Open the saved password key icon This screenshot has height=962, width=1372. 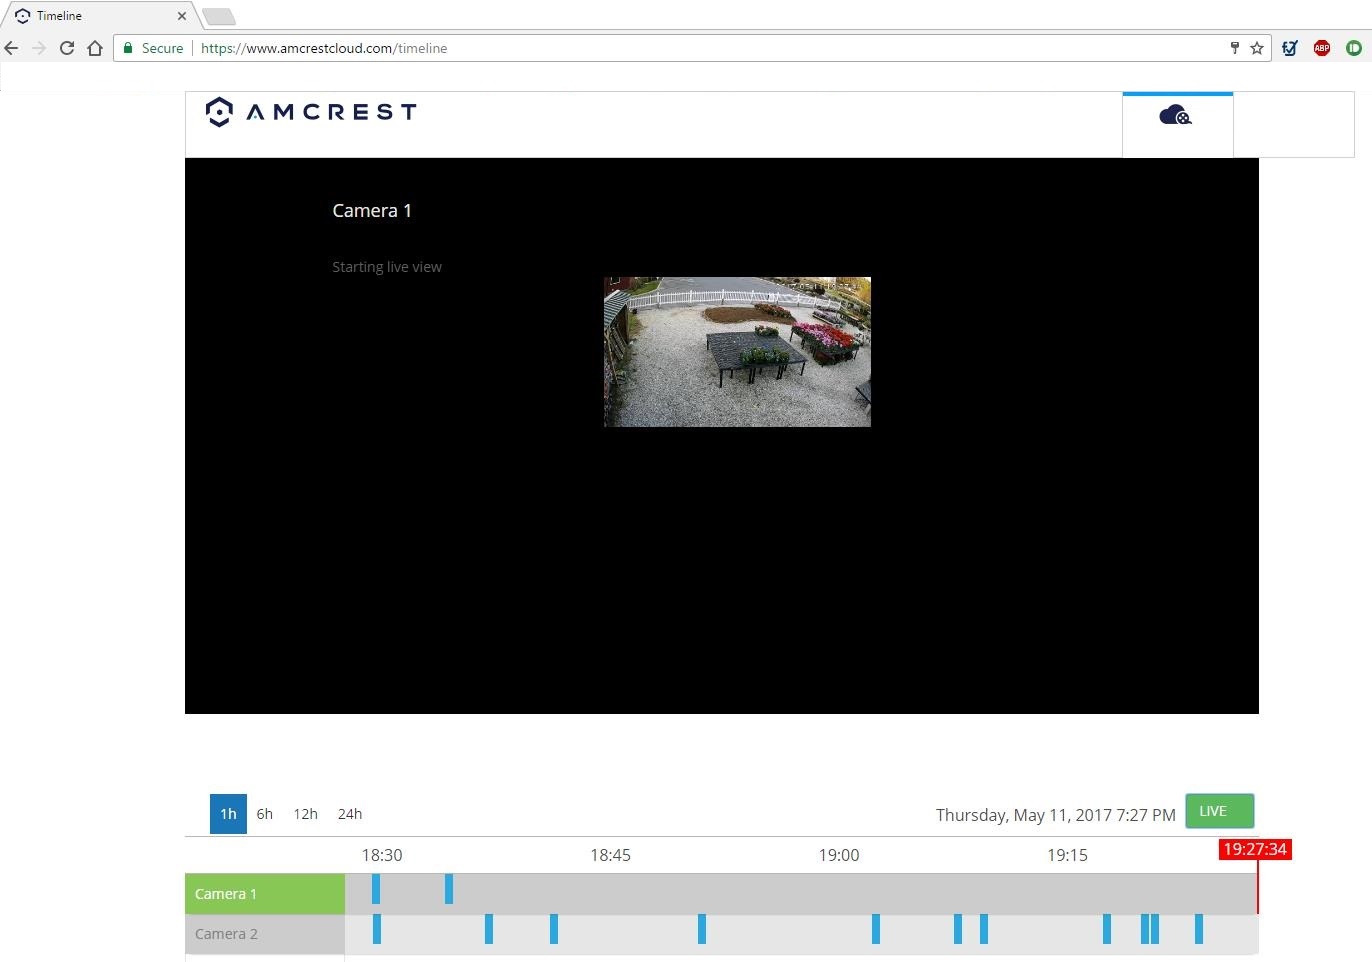coord(1235,48)
